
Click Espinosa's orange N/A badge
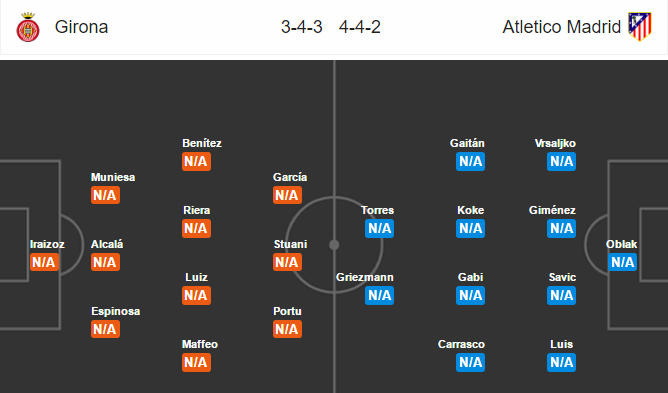point(105,329)
